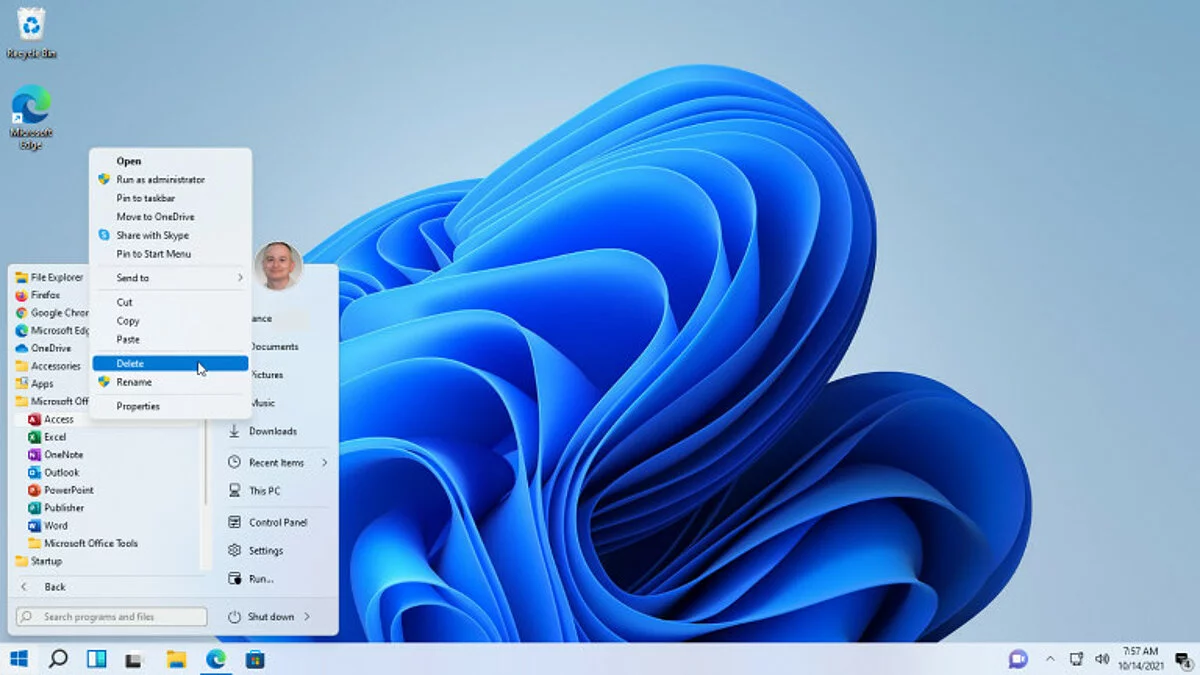Select Properties from the context menu
This screenshot has width=1200, height=675.
tap(138, 406)
